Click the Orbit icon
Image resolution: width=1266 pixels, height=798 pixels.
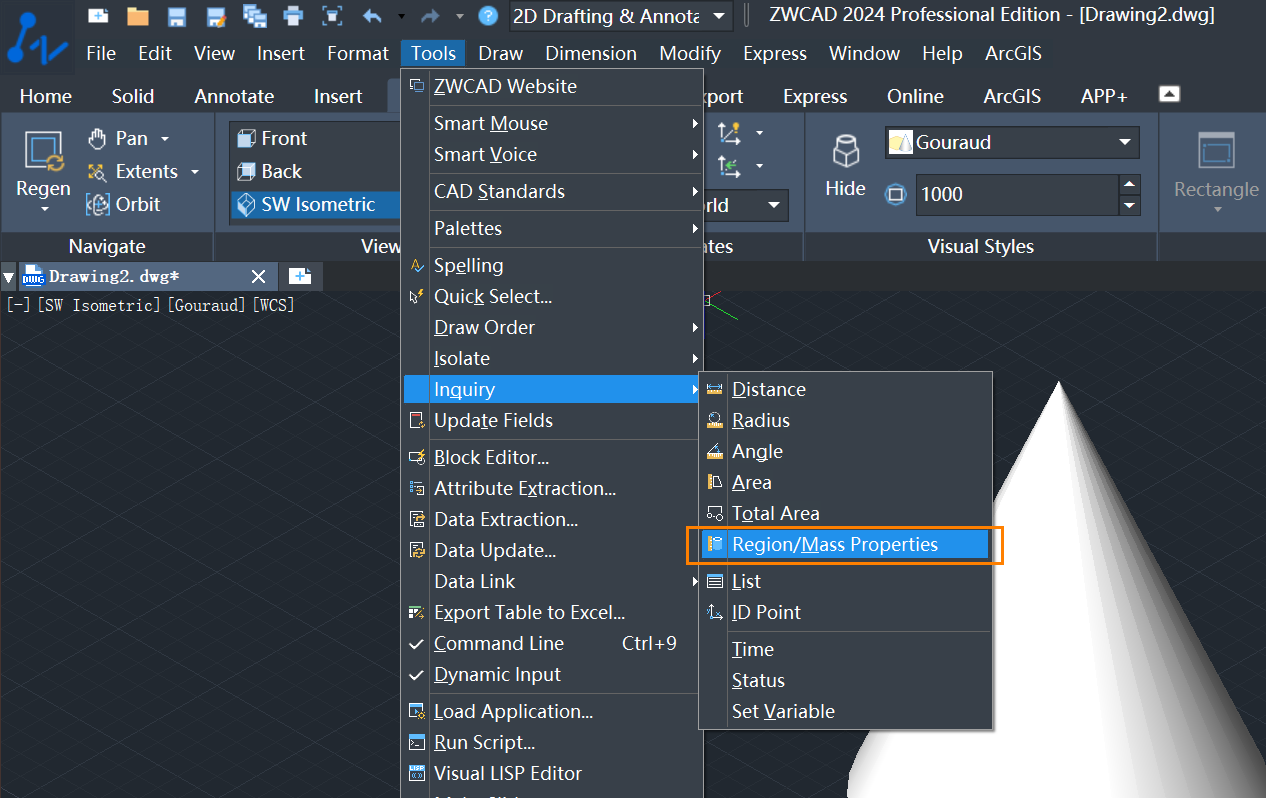97,204
